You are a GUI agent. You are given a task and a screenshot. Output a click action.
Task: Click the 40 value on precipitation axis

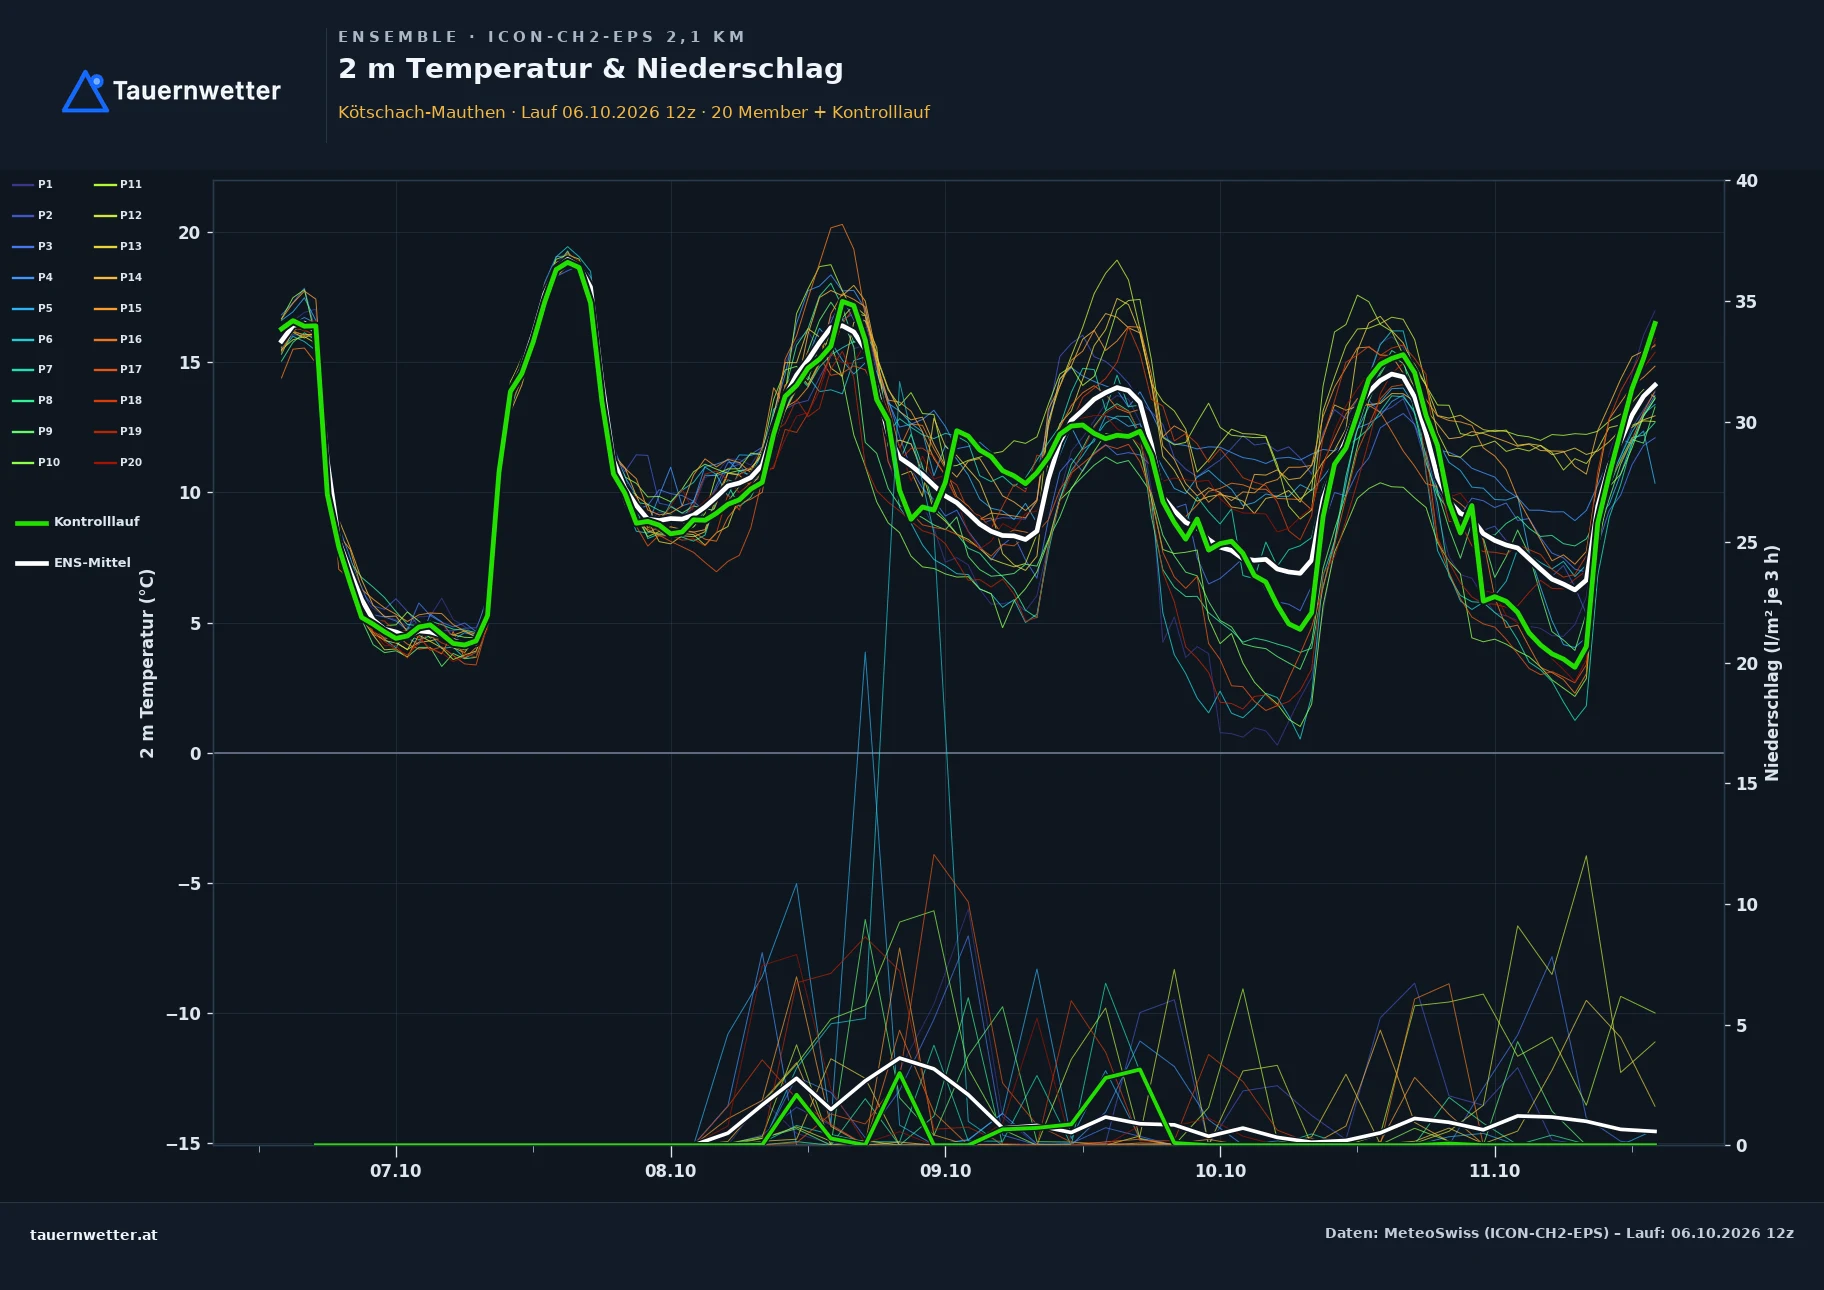pyautogui.click(x=1747, y=181)
